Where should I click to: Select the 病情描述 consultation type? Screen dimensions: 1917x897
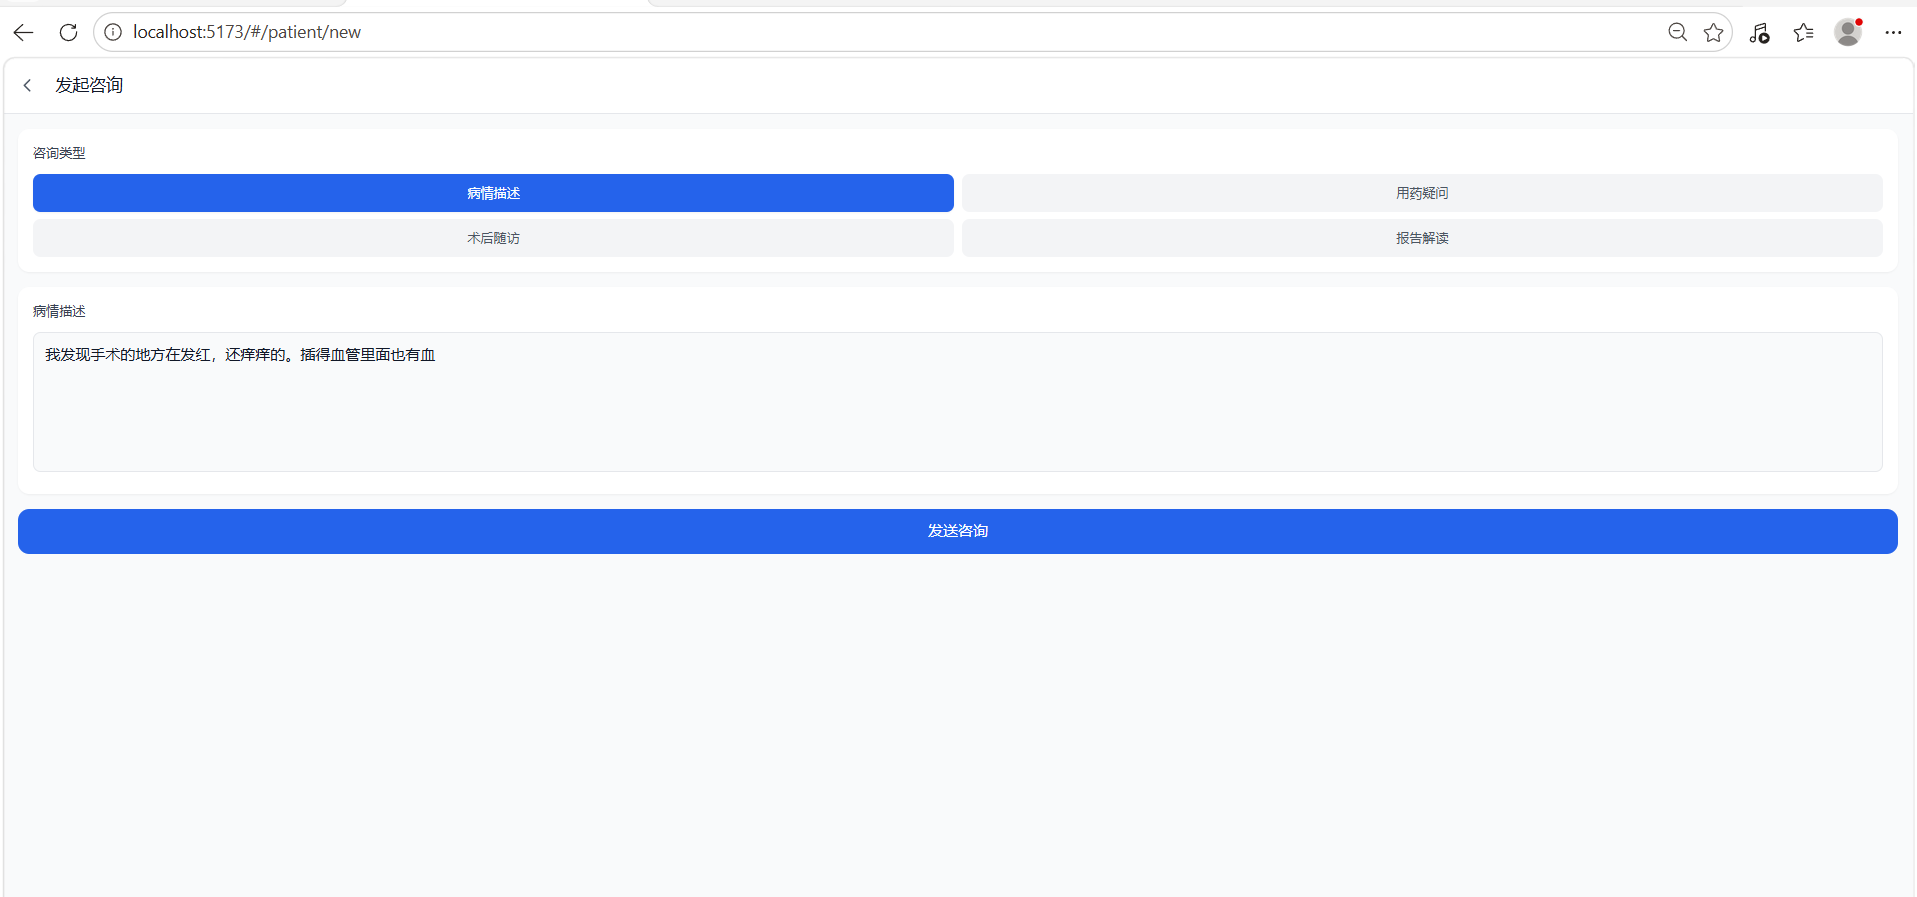click(x=493, y=193)
